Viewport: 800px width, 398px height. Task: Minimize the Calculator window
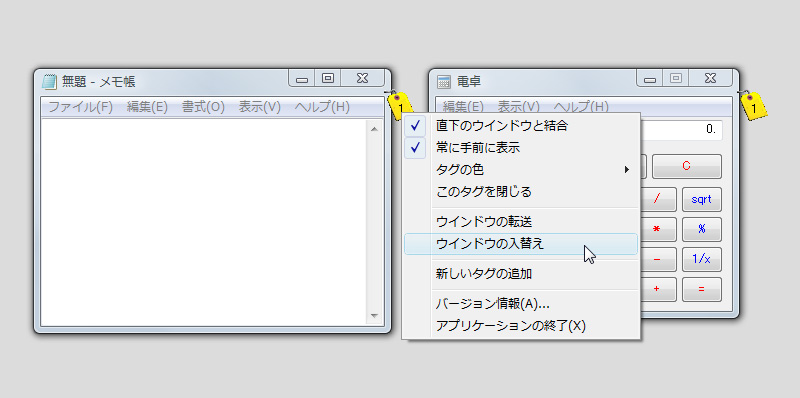(x=649, y=79)
